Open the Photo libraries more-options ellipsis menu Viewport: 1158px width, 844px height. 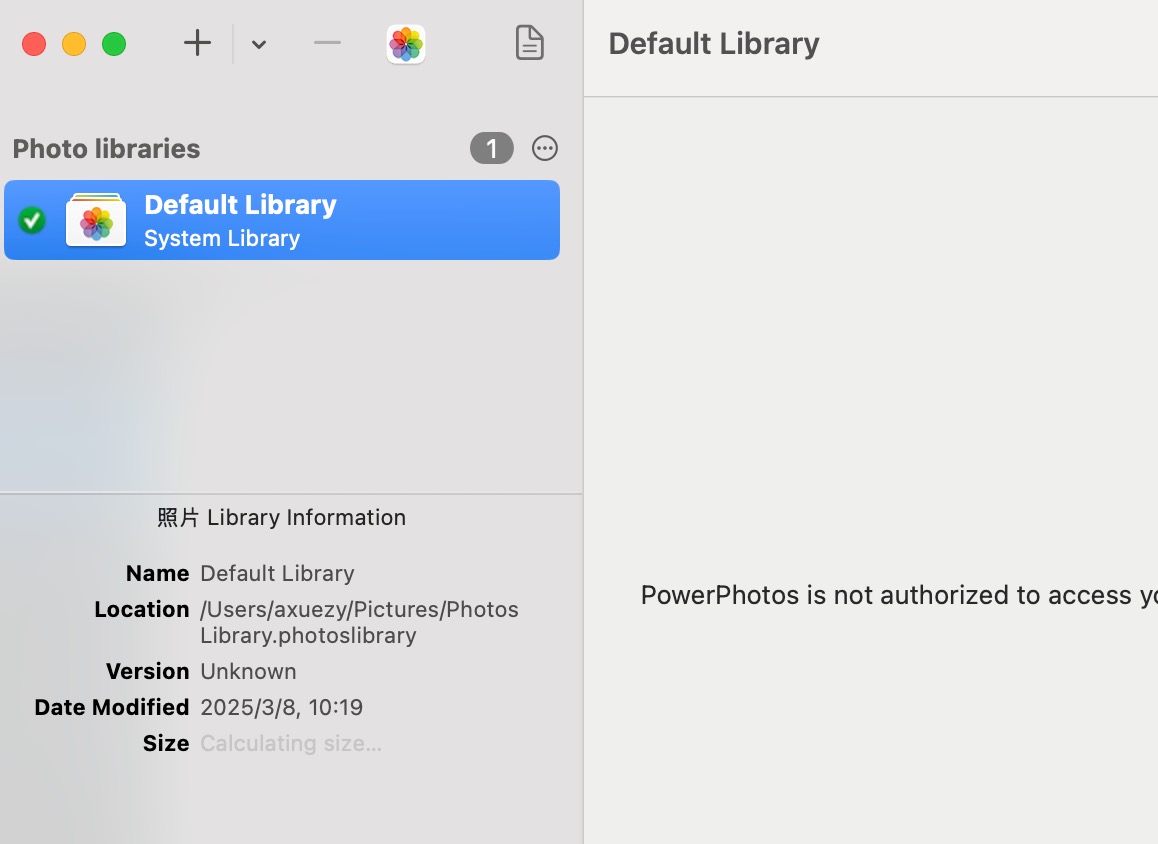[545, 148]
